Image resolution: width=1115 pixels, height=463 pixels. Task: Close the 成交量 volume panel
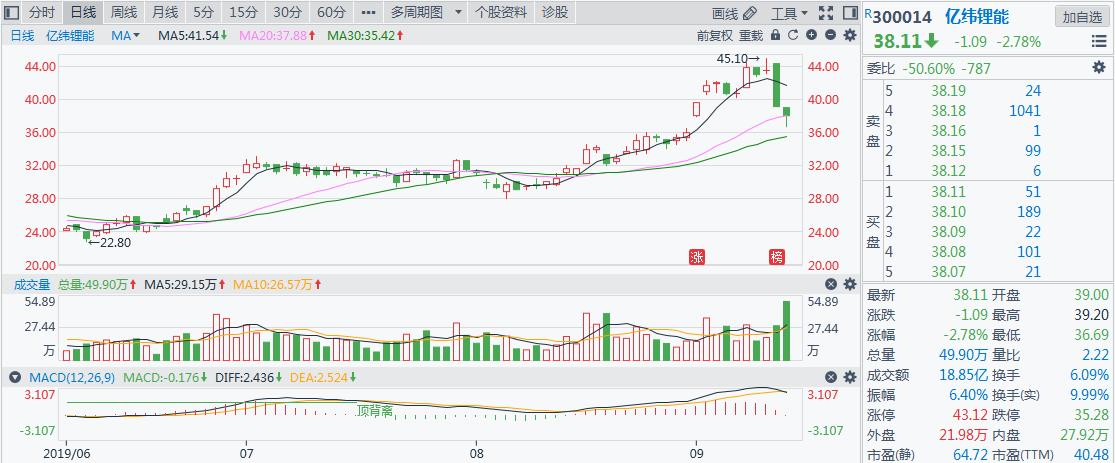pyautogui.click(x=830, y=284)
